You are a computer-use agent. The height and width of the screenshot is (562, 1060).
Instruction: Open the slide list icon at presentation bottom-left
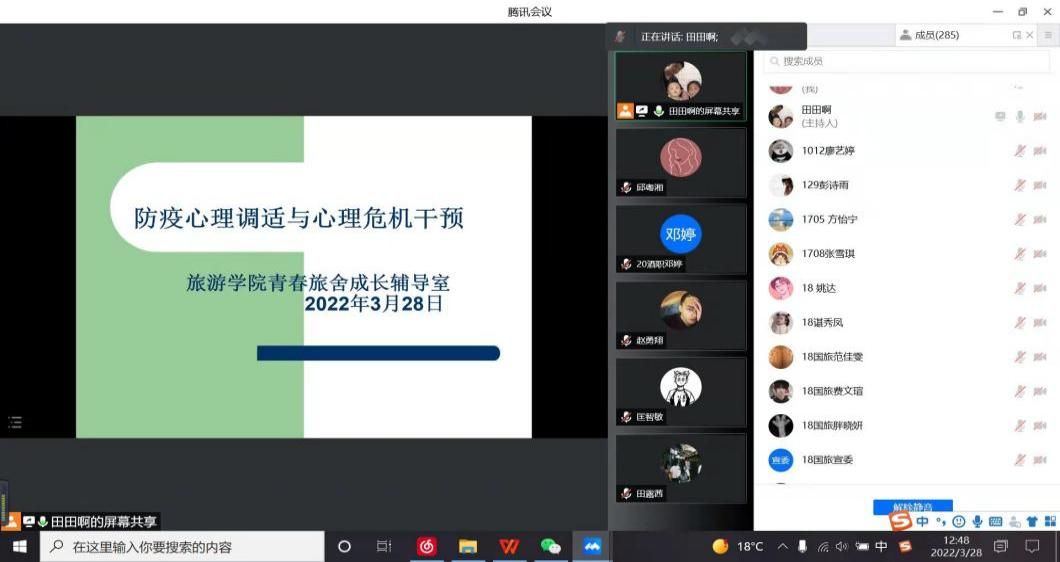[15, 422]
